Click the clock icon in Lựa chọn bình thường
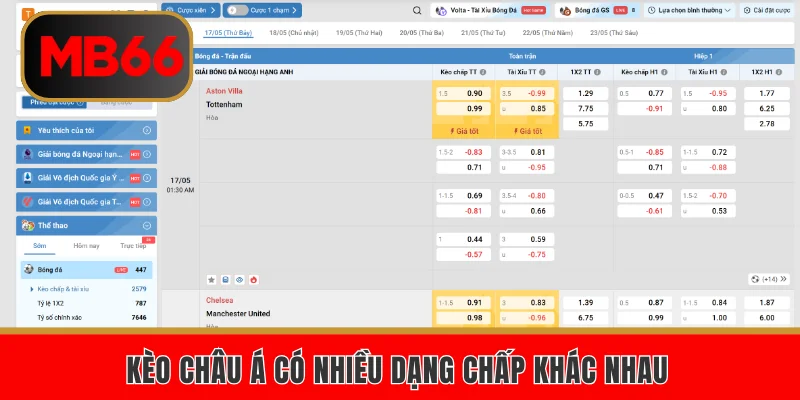Image resolution: width=800 pixels, height=400 pixels. pos(652,10)
